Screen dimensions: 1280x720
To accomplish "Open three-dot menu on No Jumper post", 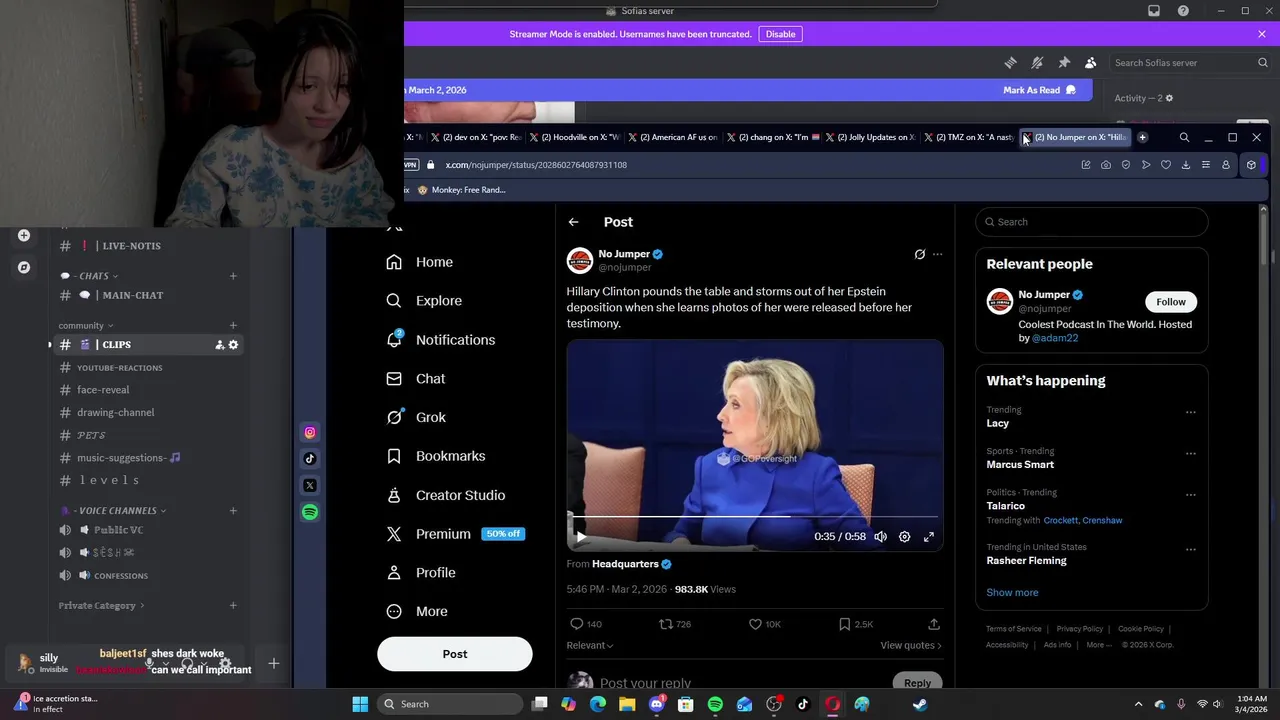I will (x=937, y=254).
